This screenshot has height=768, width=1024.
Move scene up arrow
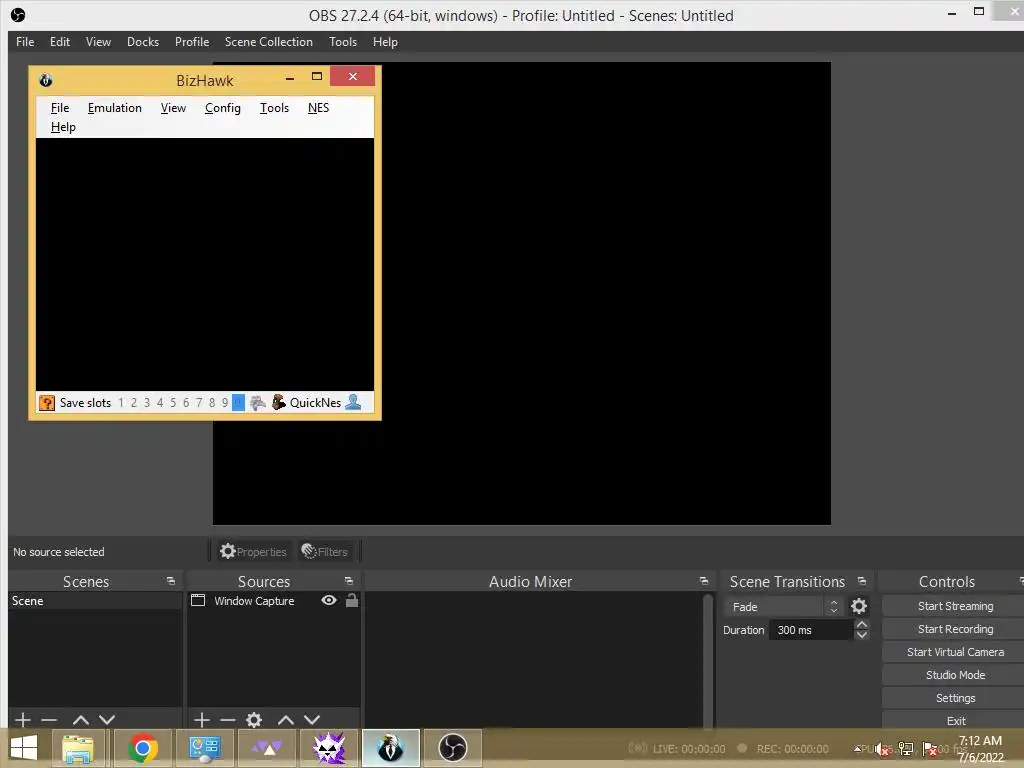point(81,720)
